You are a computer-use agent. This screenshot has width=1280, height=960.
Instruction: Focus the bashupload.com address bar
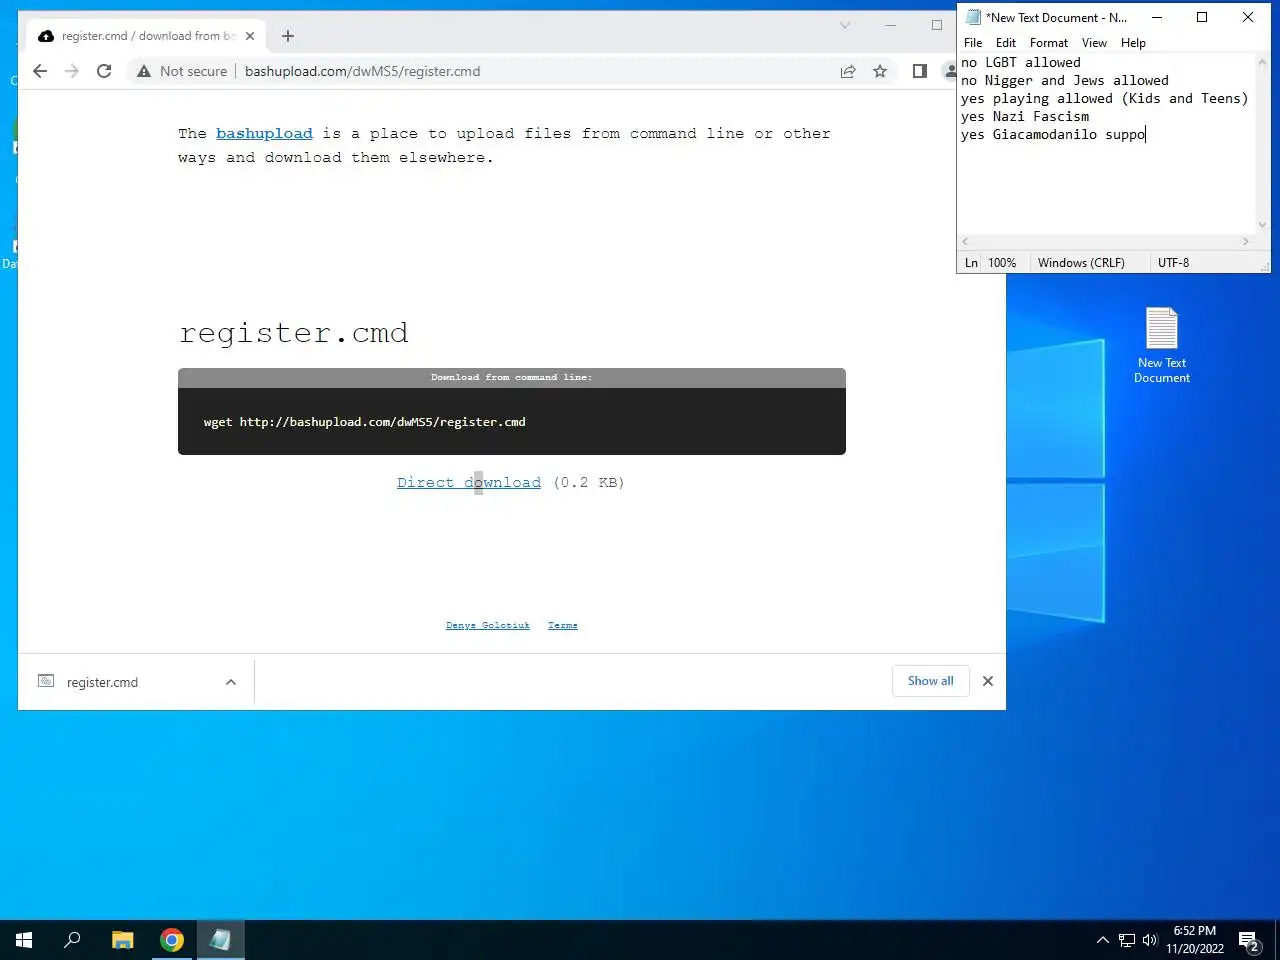pyautogui.click(x=535, y=71)
